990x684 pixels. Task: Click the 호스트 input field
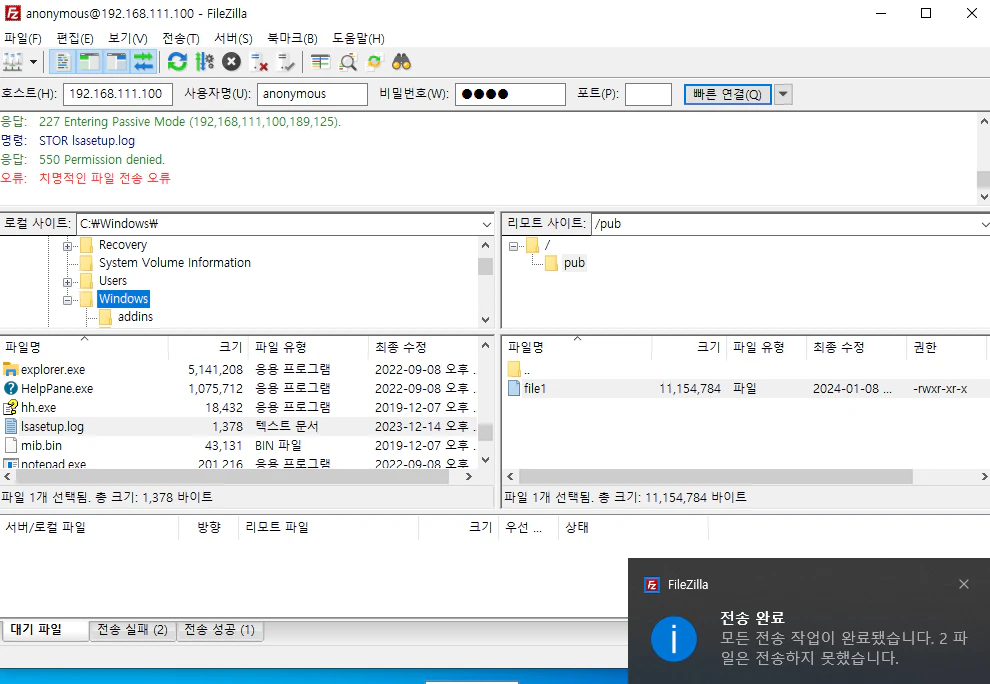point(117,94)
